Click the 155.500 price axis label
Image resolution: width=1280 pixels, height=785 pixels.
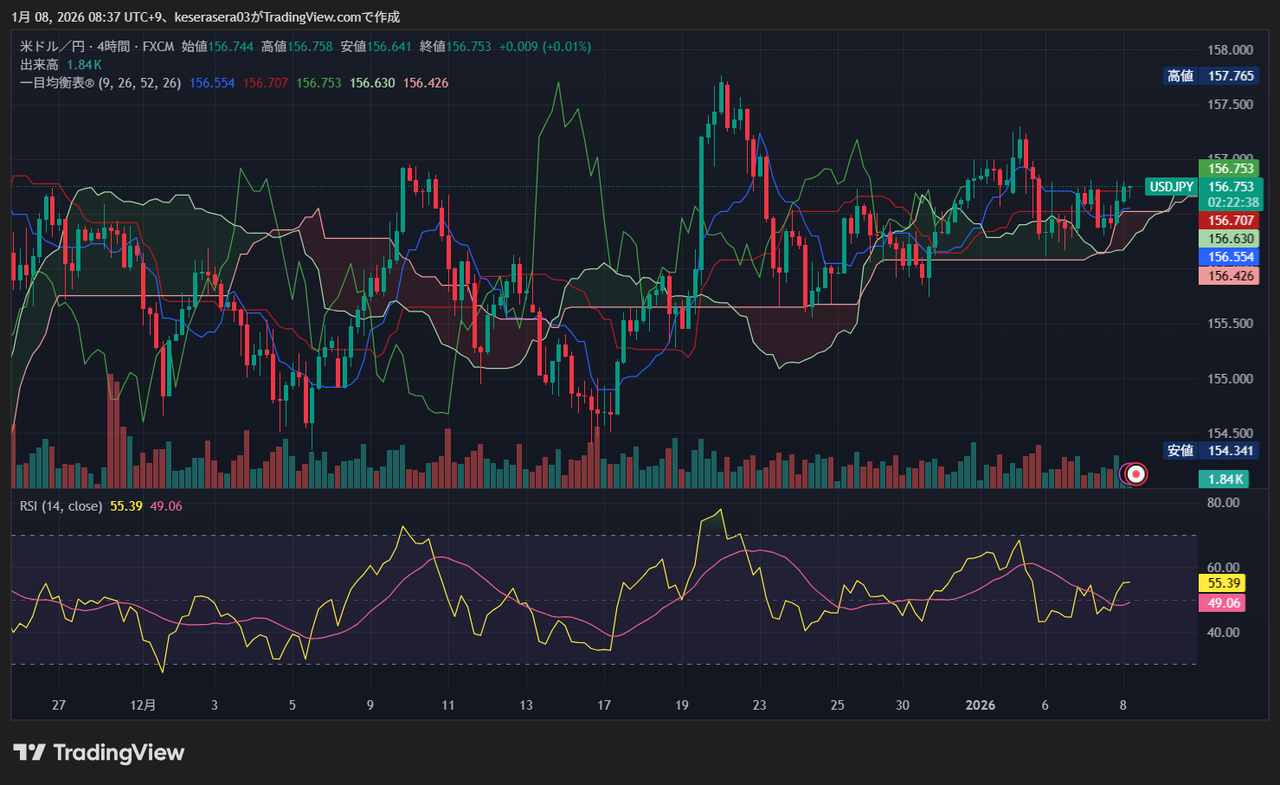[1231, 324]
